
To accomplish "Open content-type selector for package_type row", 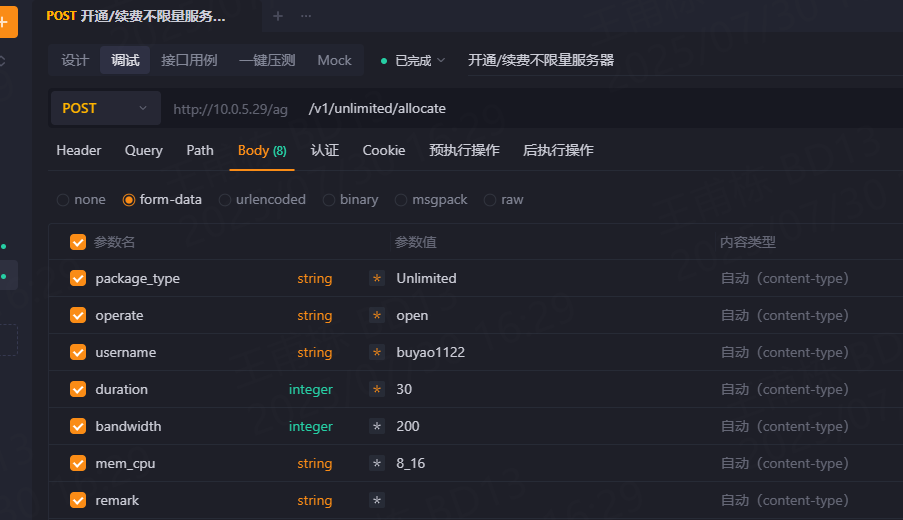I will click(784, 279).
